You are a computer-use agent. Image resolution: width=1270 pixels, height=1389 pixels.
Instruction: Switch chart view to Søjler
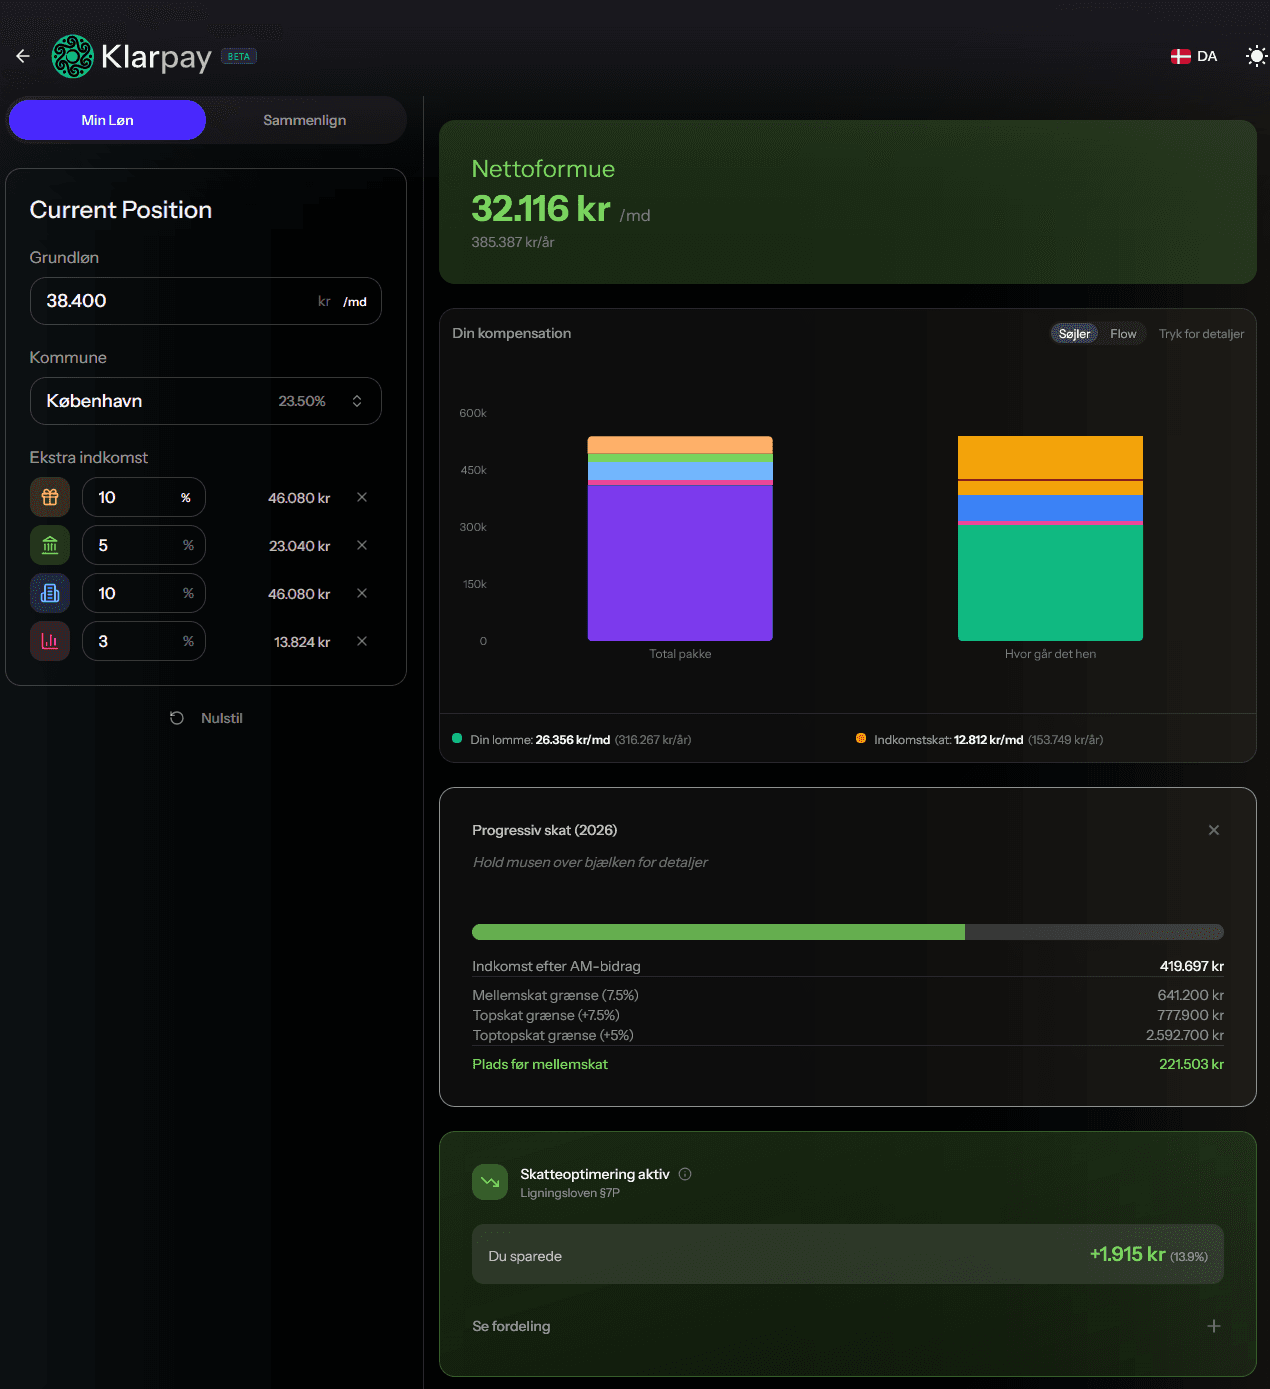tap(1074, 334)
